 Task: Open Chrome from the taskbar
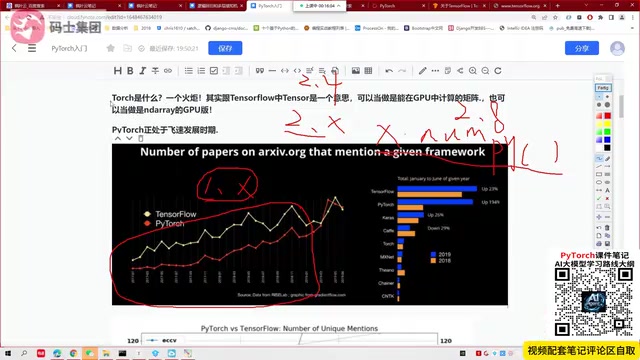click(73, 353)
